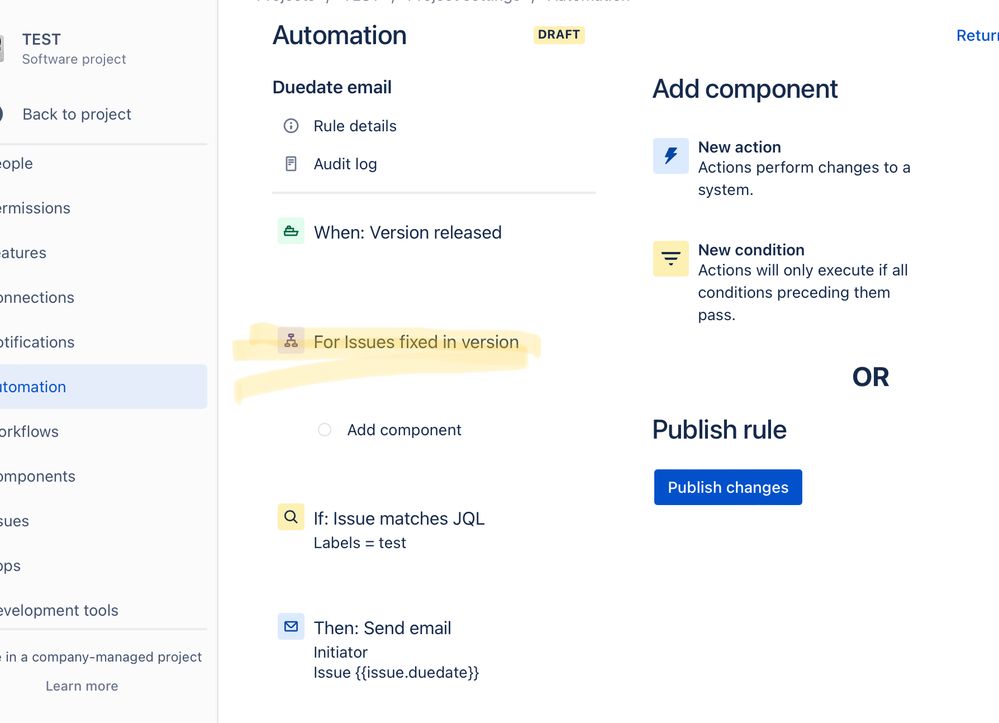The image size is (999, 723).
Task: Select the When: Version released trigger
Action: (x=408, y=233)
